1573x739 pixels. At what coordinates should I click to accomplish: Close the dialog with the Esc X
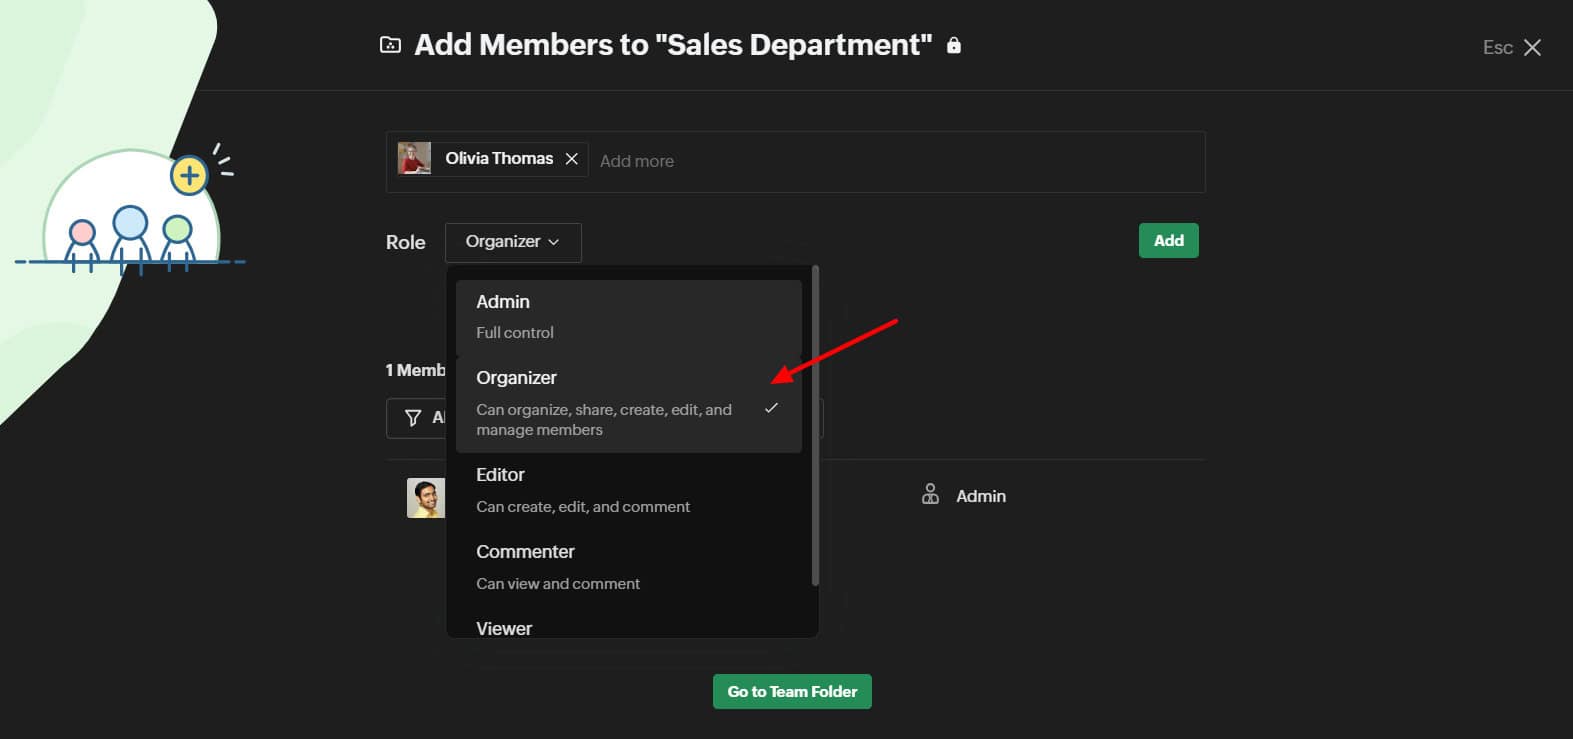tap(1531, 47)
